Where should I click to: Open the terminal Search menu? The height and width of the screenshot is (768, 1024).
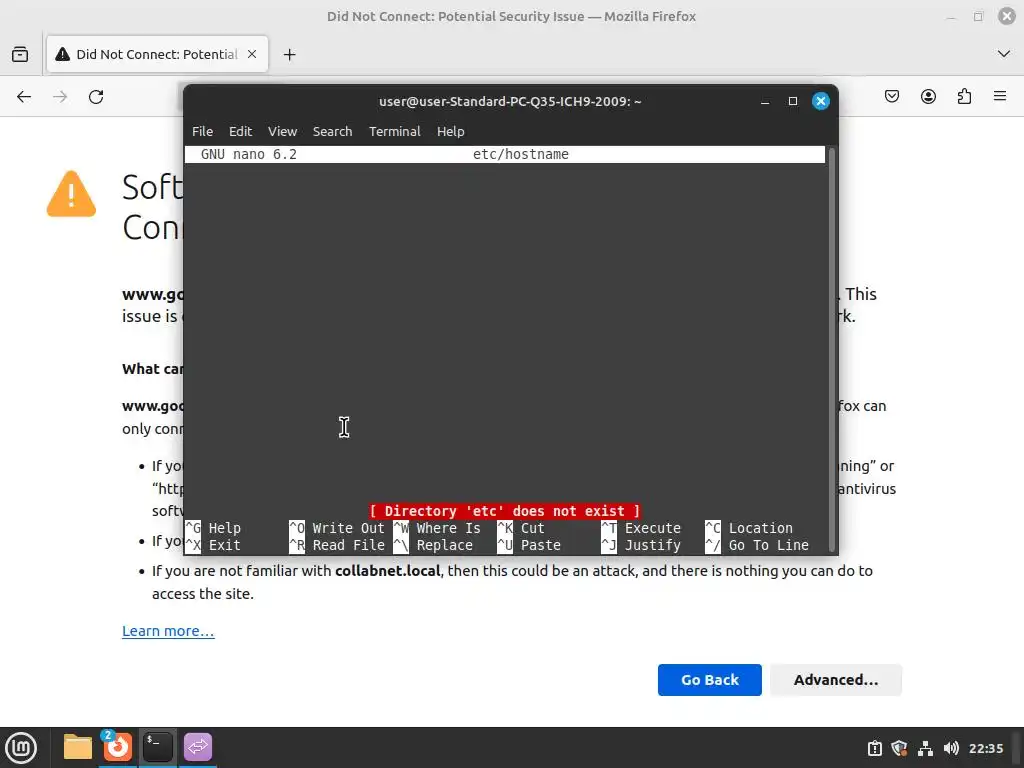(x=332, y=131)
